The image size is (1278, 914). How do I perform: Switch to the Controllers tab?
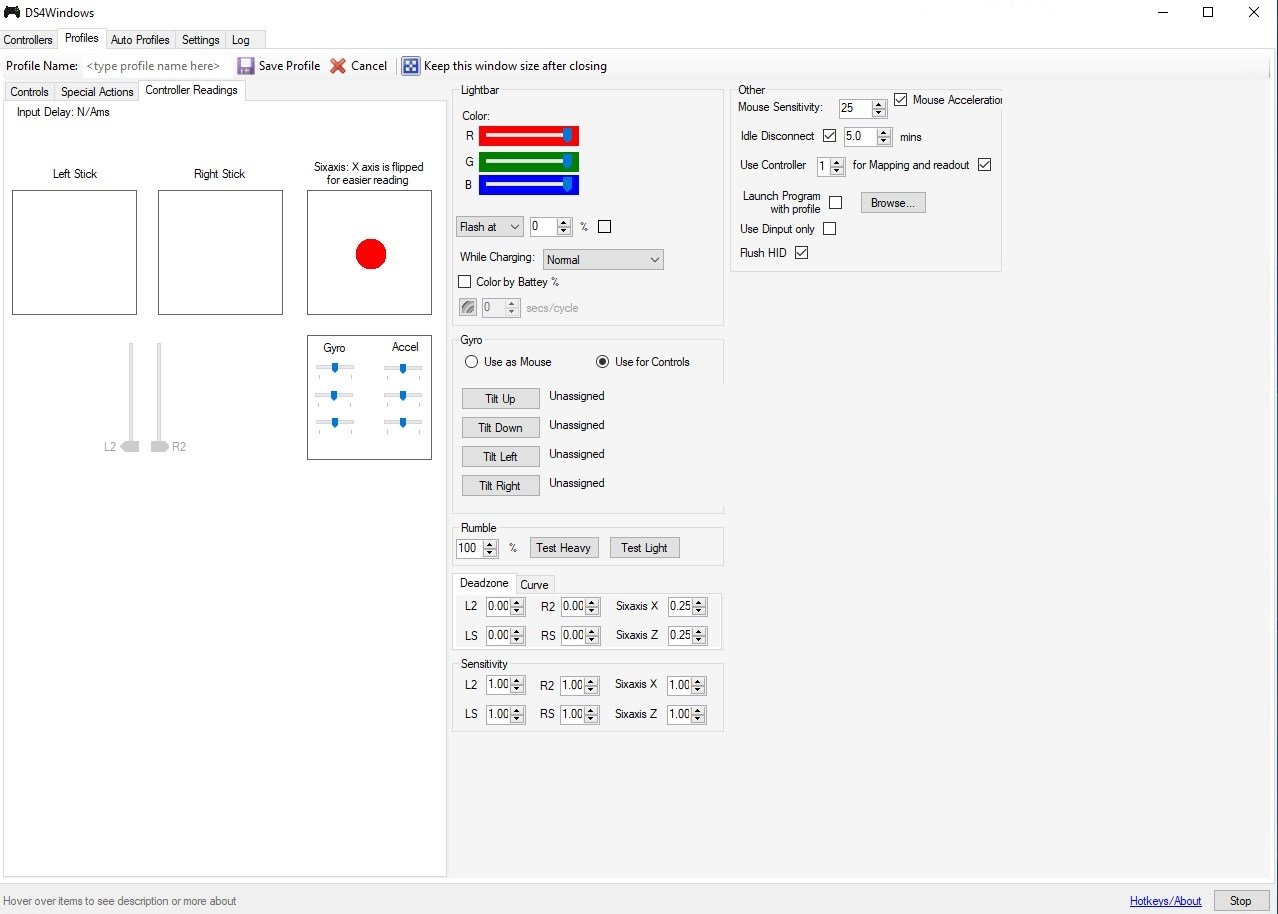click(x=28, y=40)
